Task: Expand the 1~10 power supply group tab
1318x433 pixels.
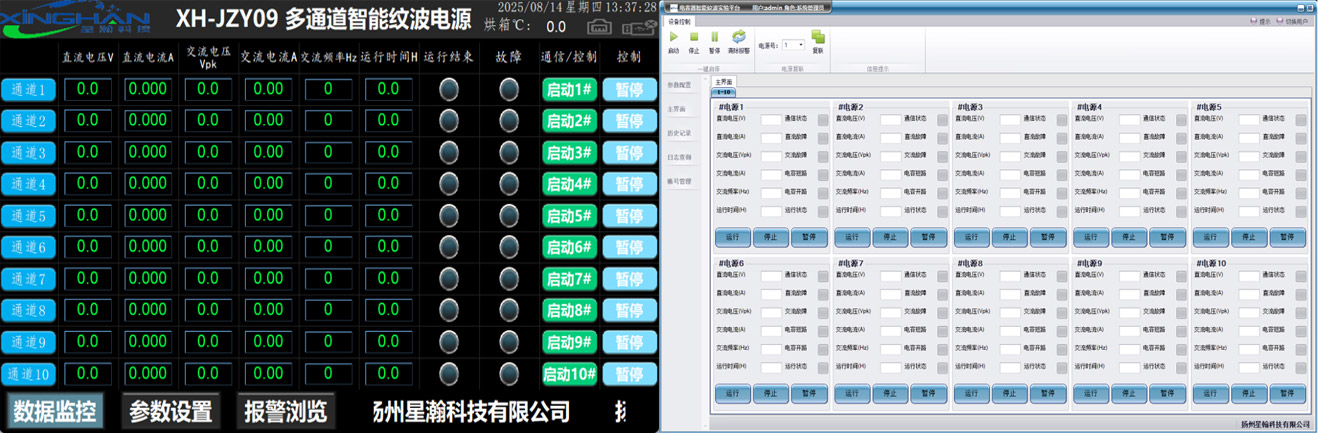Action: tap(722, 92)
